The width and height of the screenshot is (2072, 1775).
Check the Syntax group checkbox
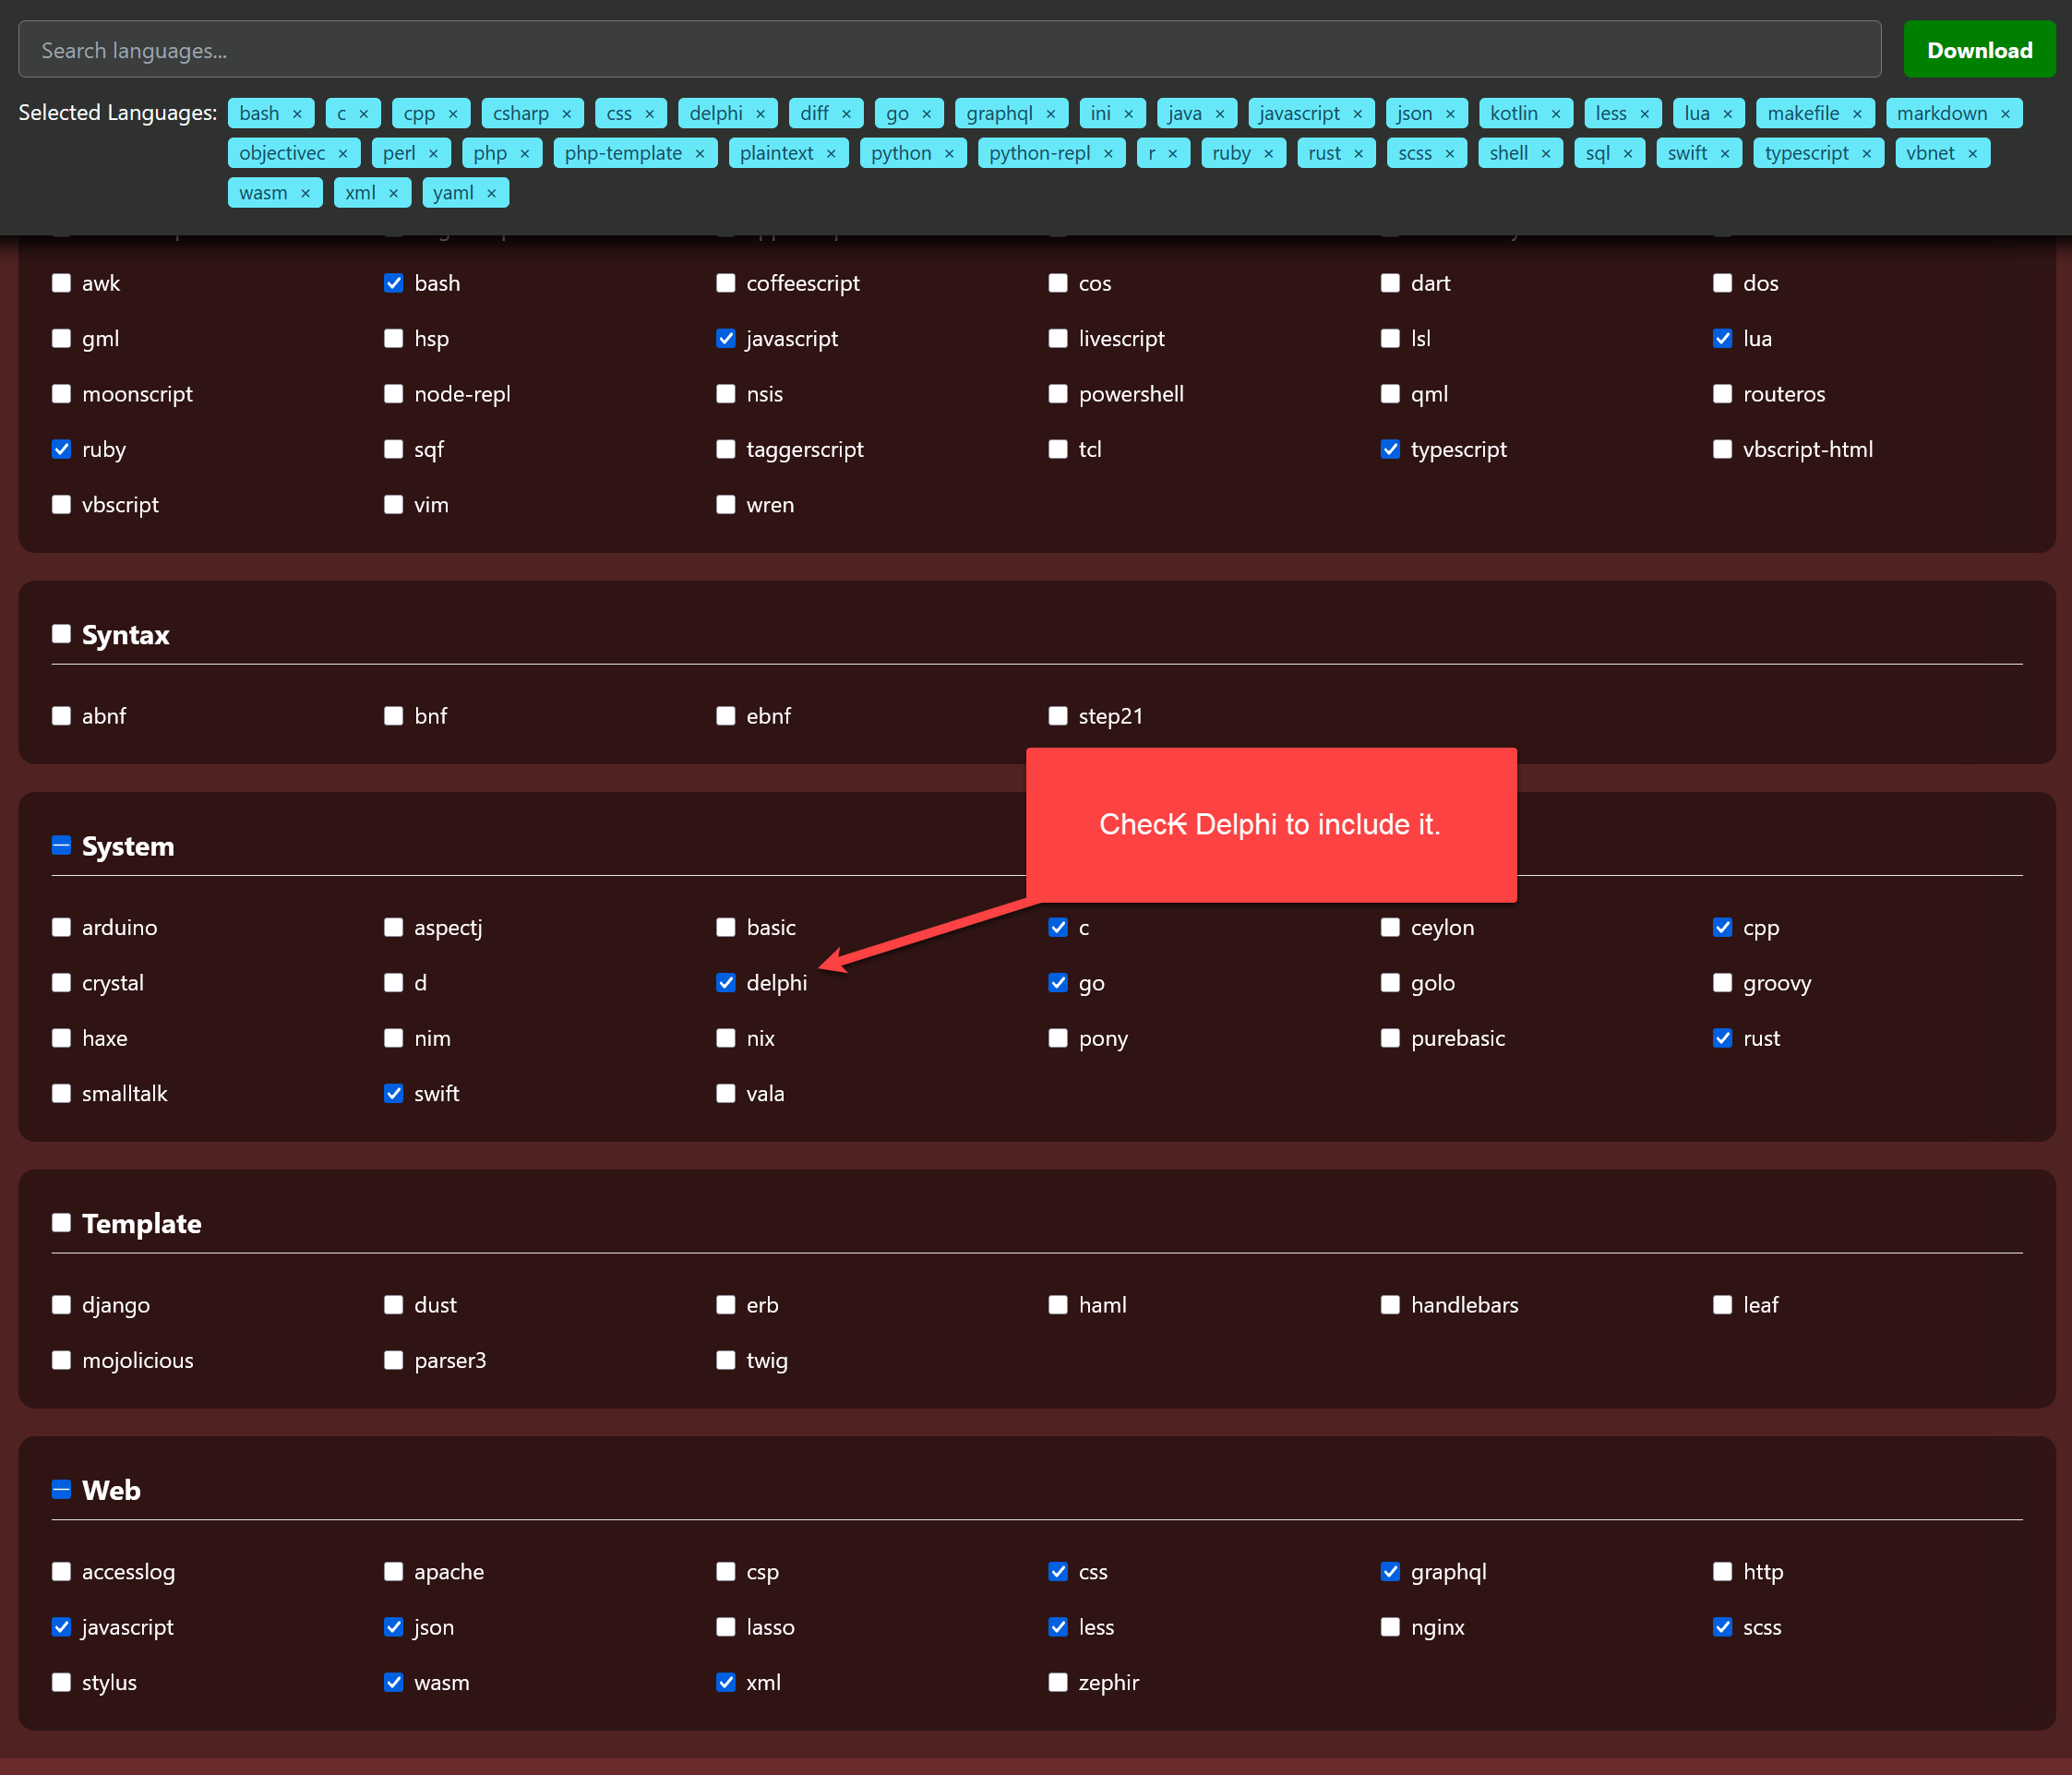(61, 634)
